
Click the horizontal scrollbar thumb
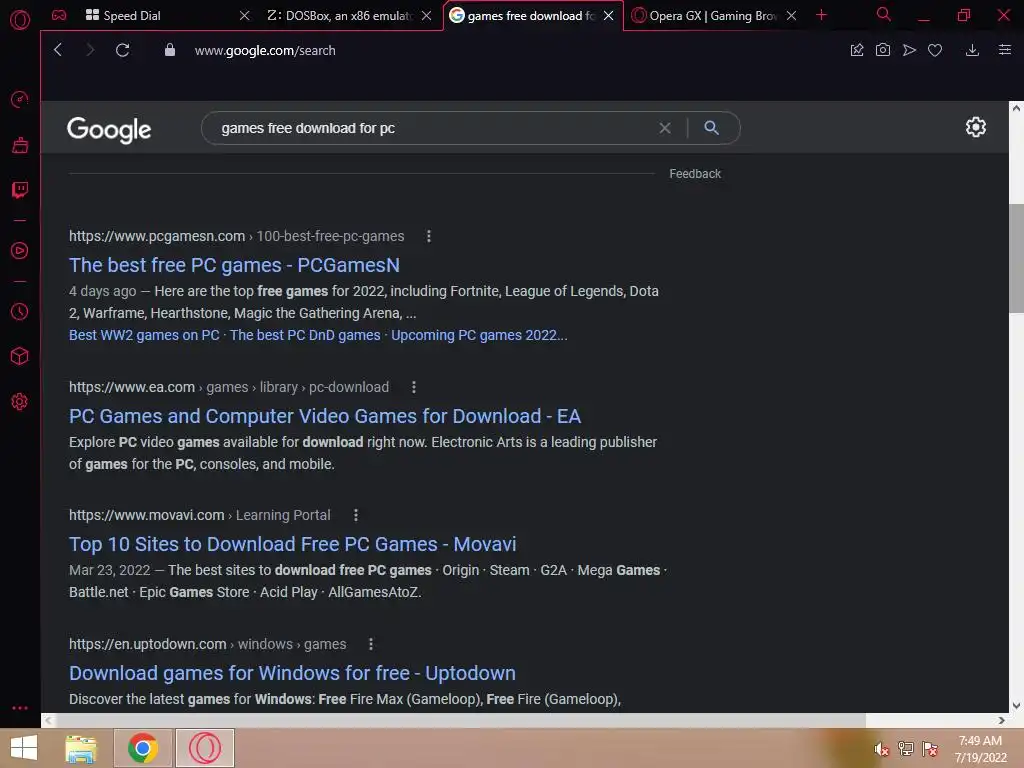pyautogui.click(x=460, y=720)
